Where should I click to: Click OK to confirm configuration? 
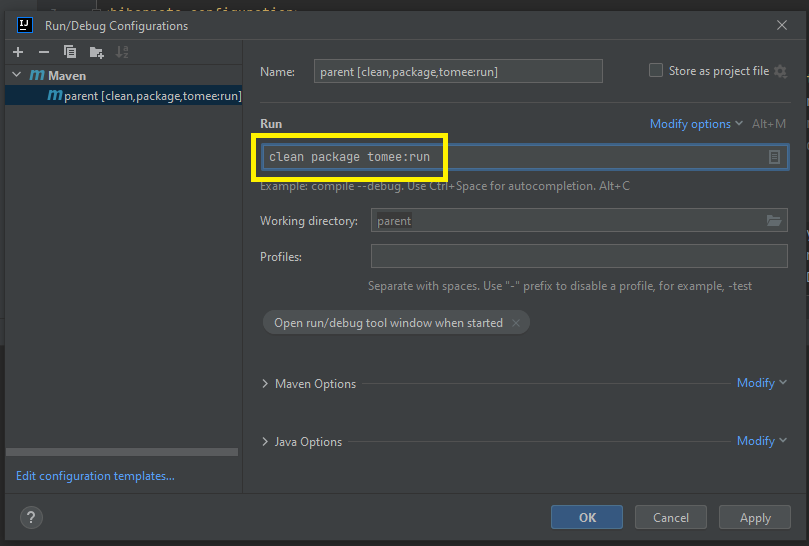pyautogui.click(x=587, y=517)
